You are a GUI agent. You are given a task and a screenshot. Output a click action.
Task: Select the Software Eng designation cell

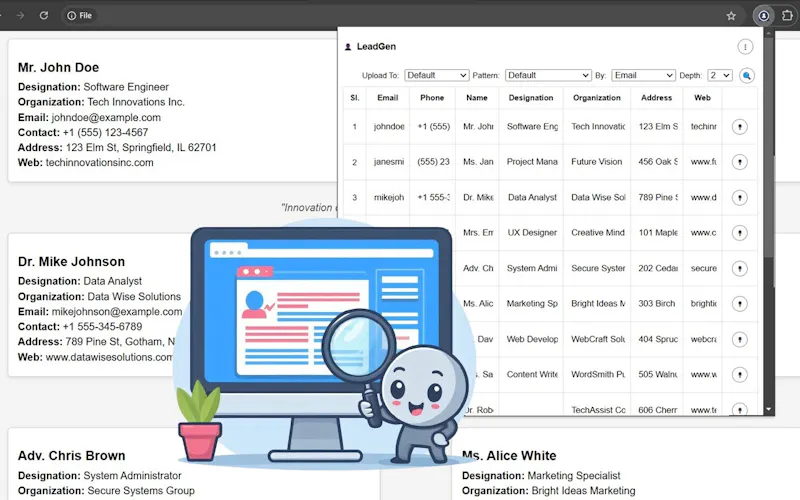[531, 127]
